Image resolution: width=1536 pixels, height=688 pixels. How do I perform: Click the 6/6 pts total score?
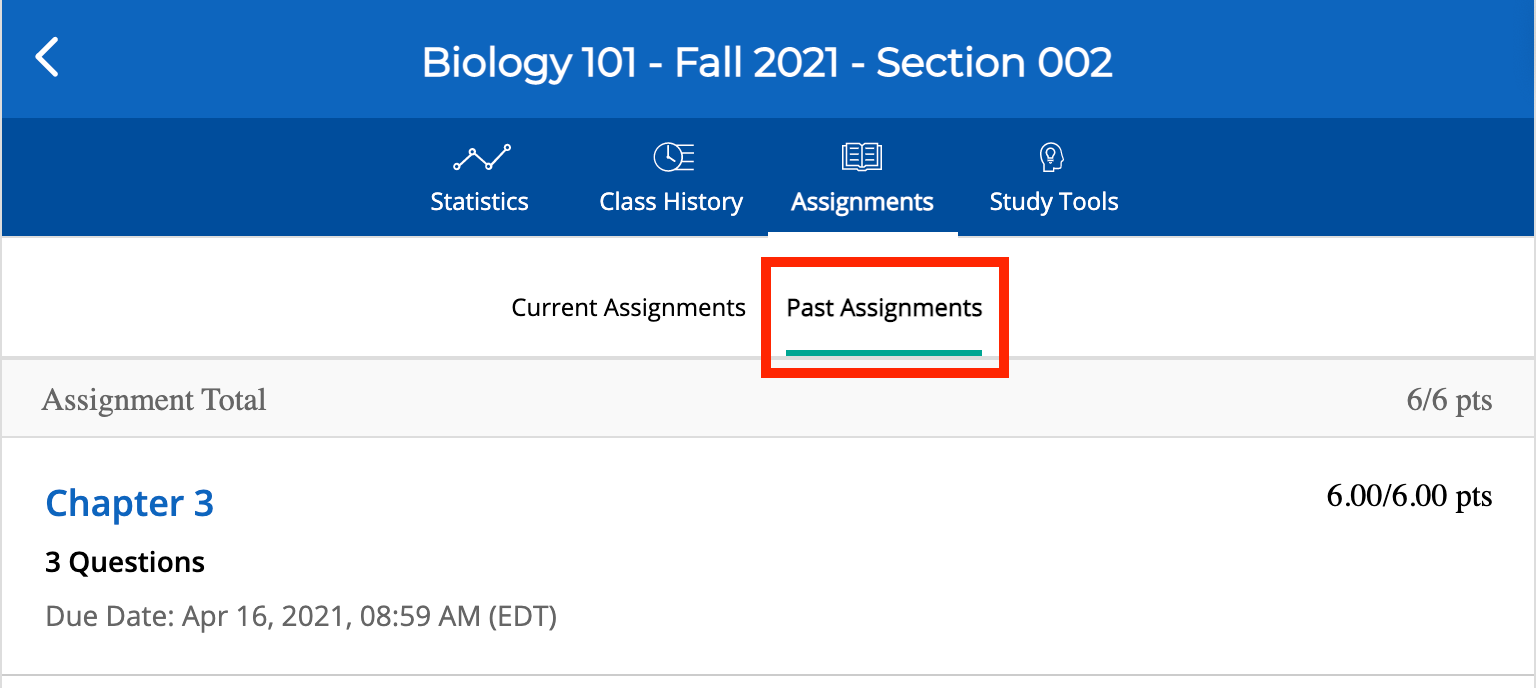click(x=1449, y=399)
